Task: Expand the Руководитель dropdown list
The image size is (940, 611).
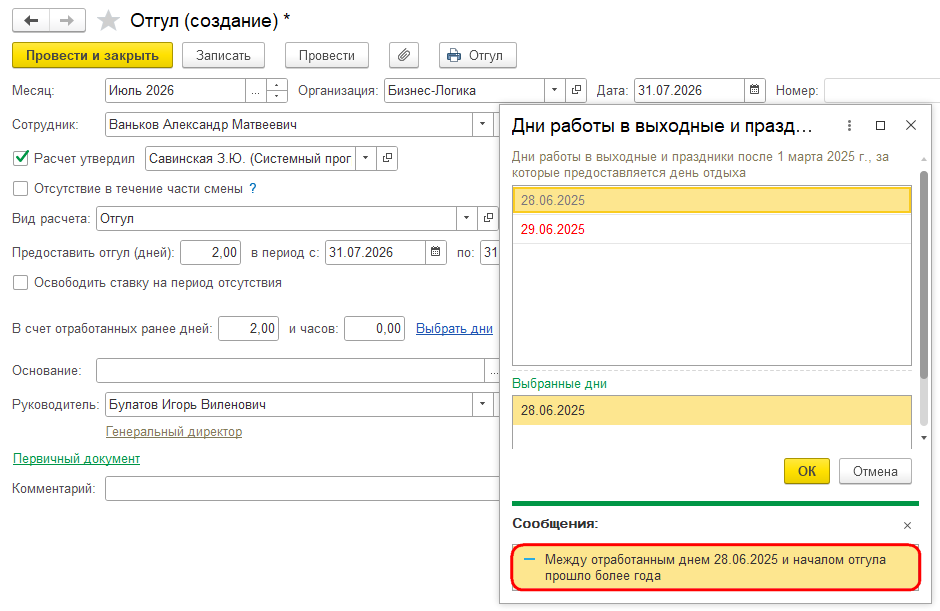Action: point(482,404)
